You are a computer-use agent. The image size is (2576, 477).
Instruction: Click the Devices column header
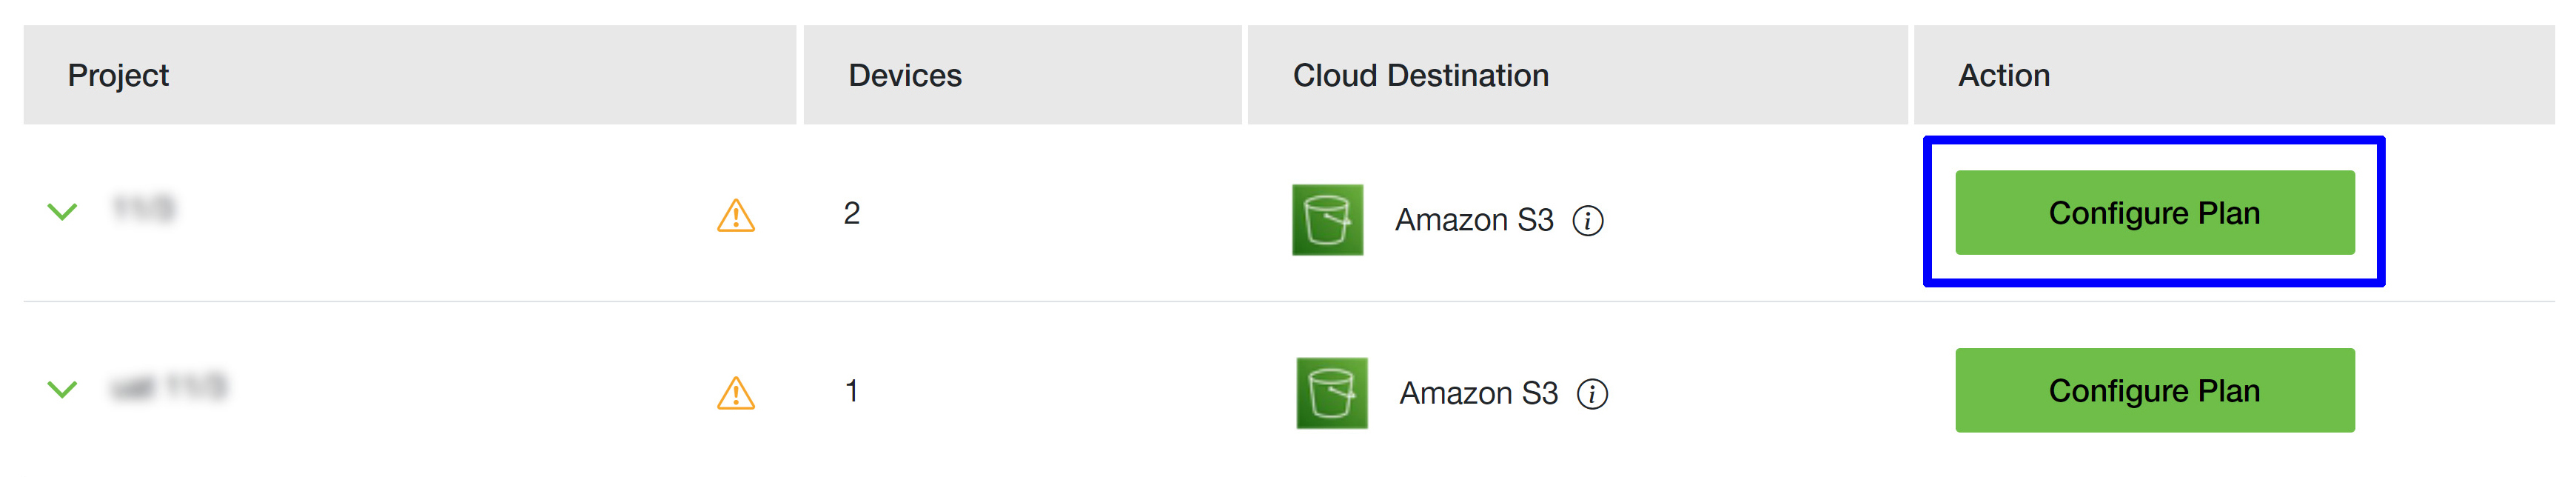905,75
